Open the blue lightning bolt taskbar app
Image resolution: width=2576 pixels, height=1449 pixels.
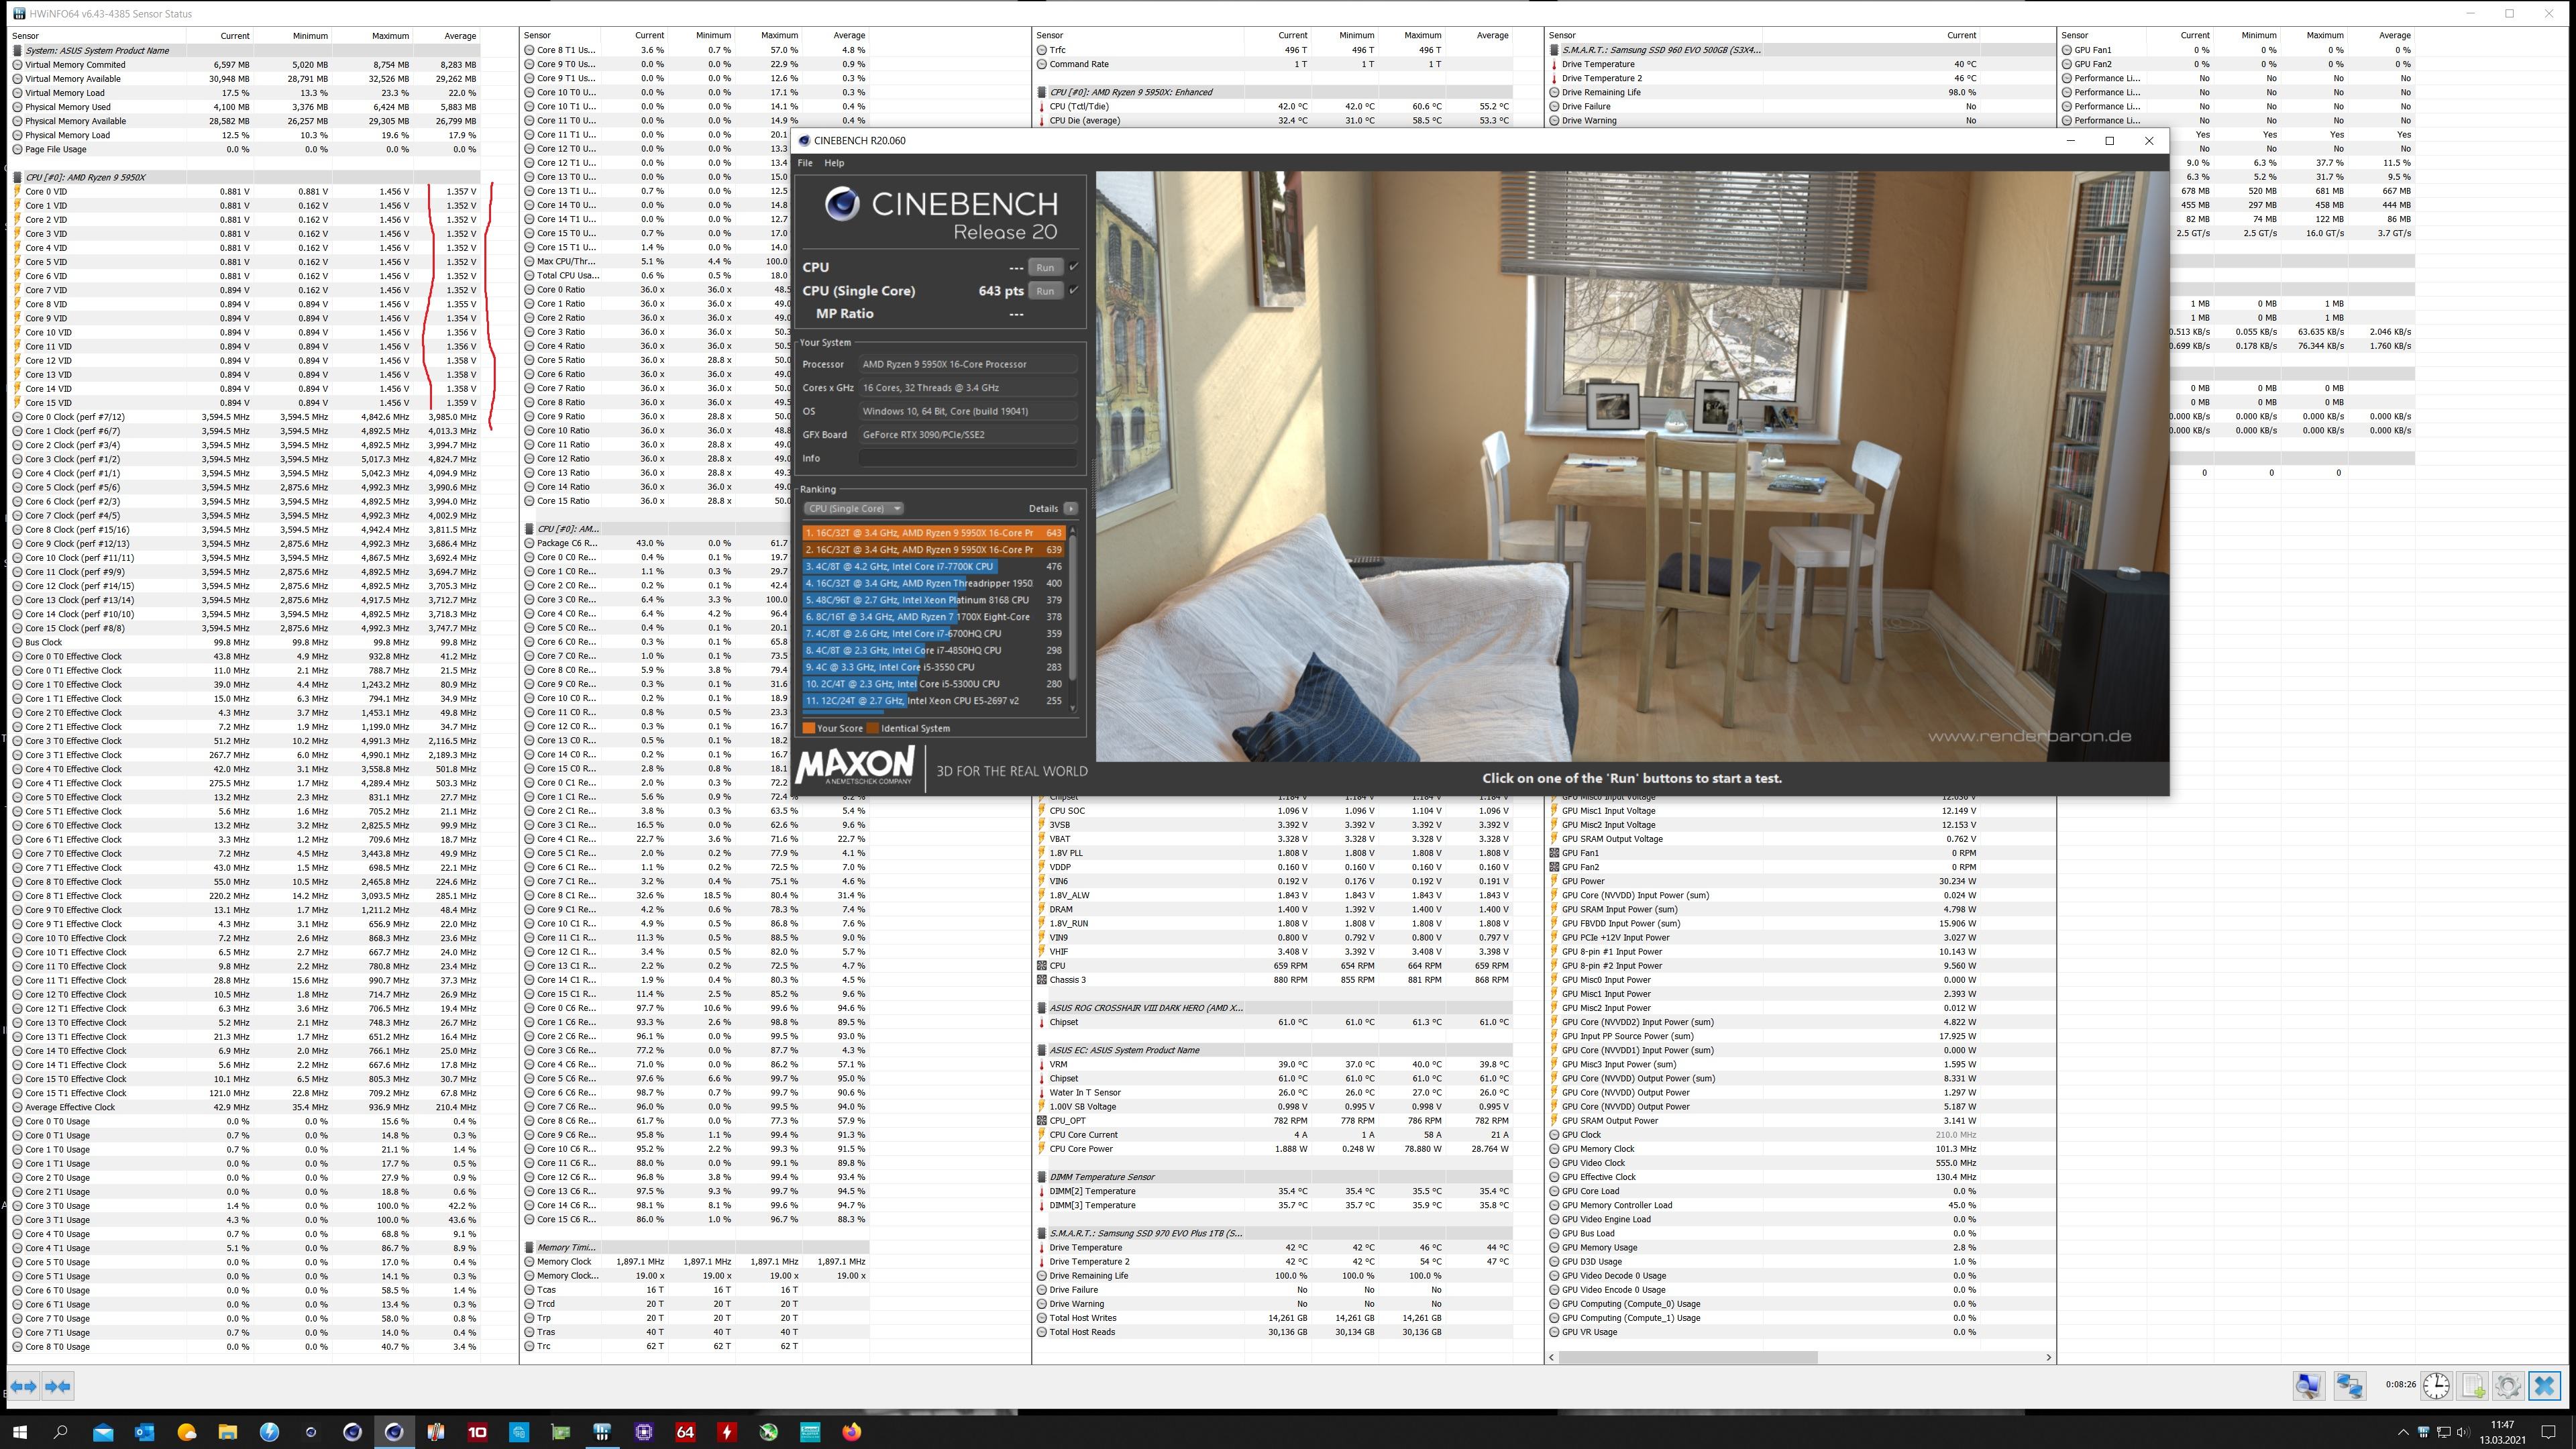coord(269,1432)
